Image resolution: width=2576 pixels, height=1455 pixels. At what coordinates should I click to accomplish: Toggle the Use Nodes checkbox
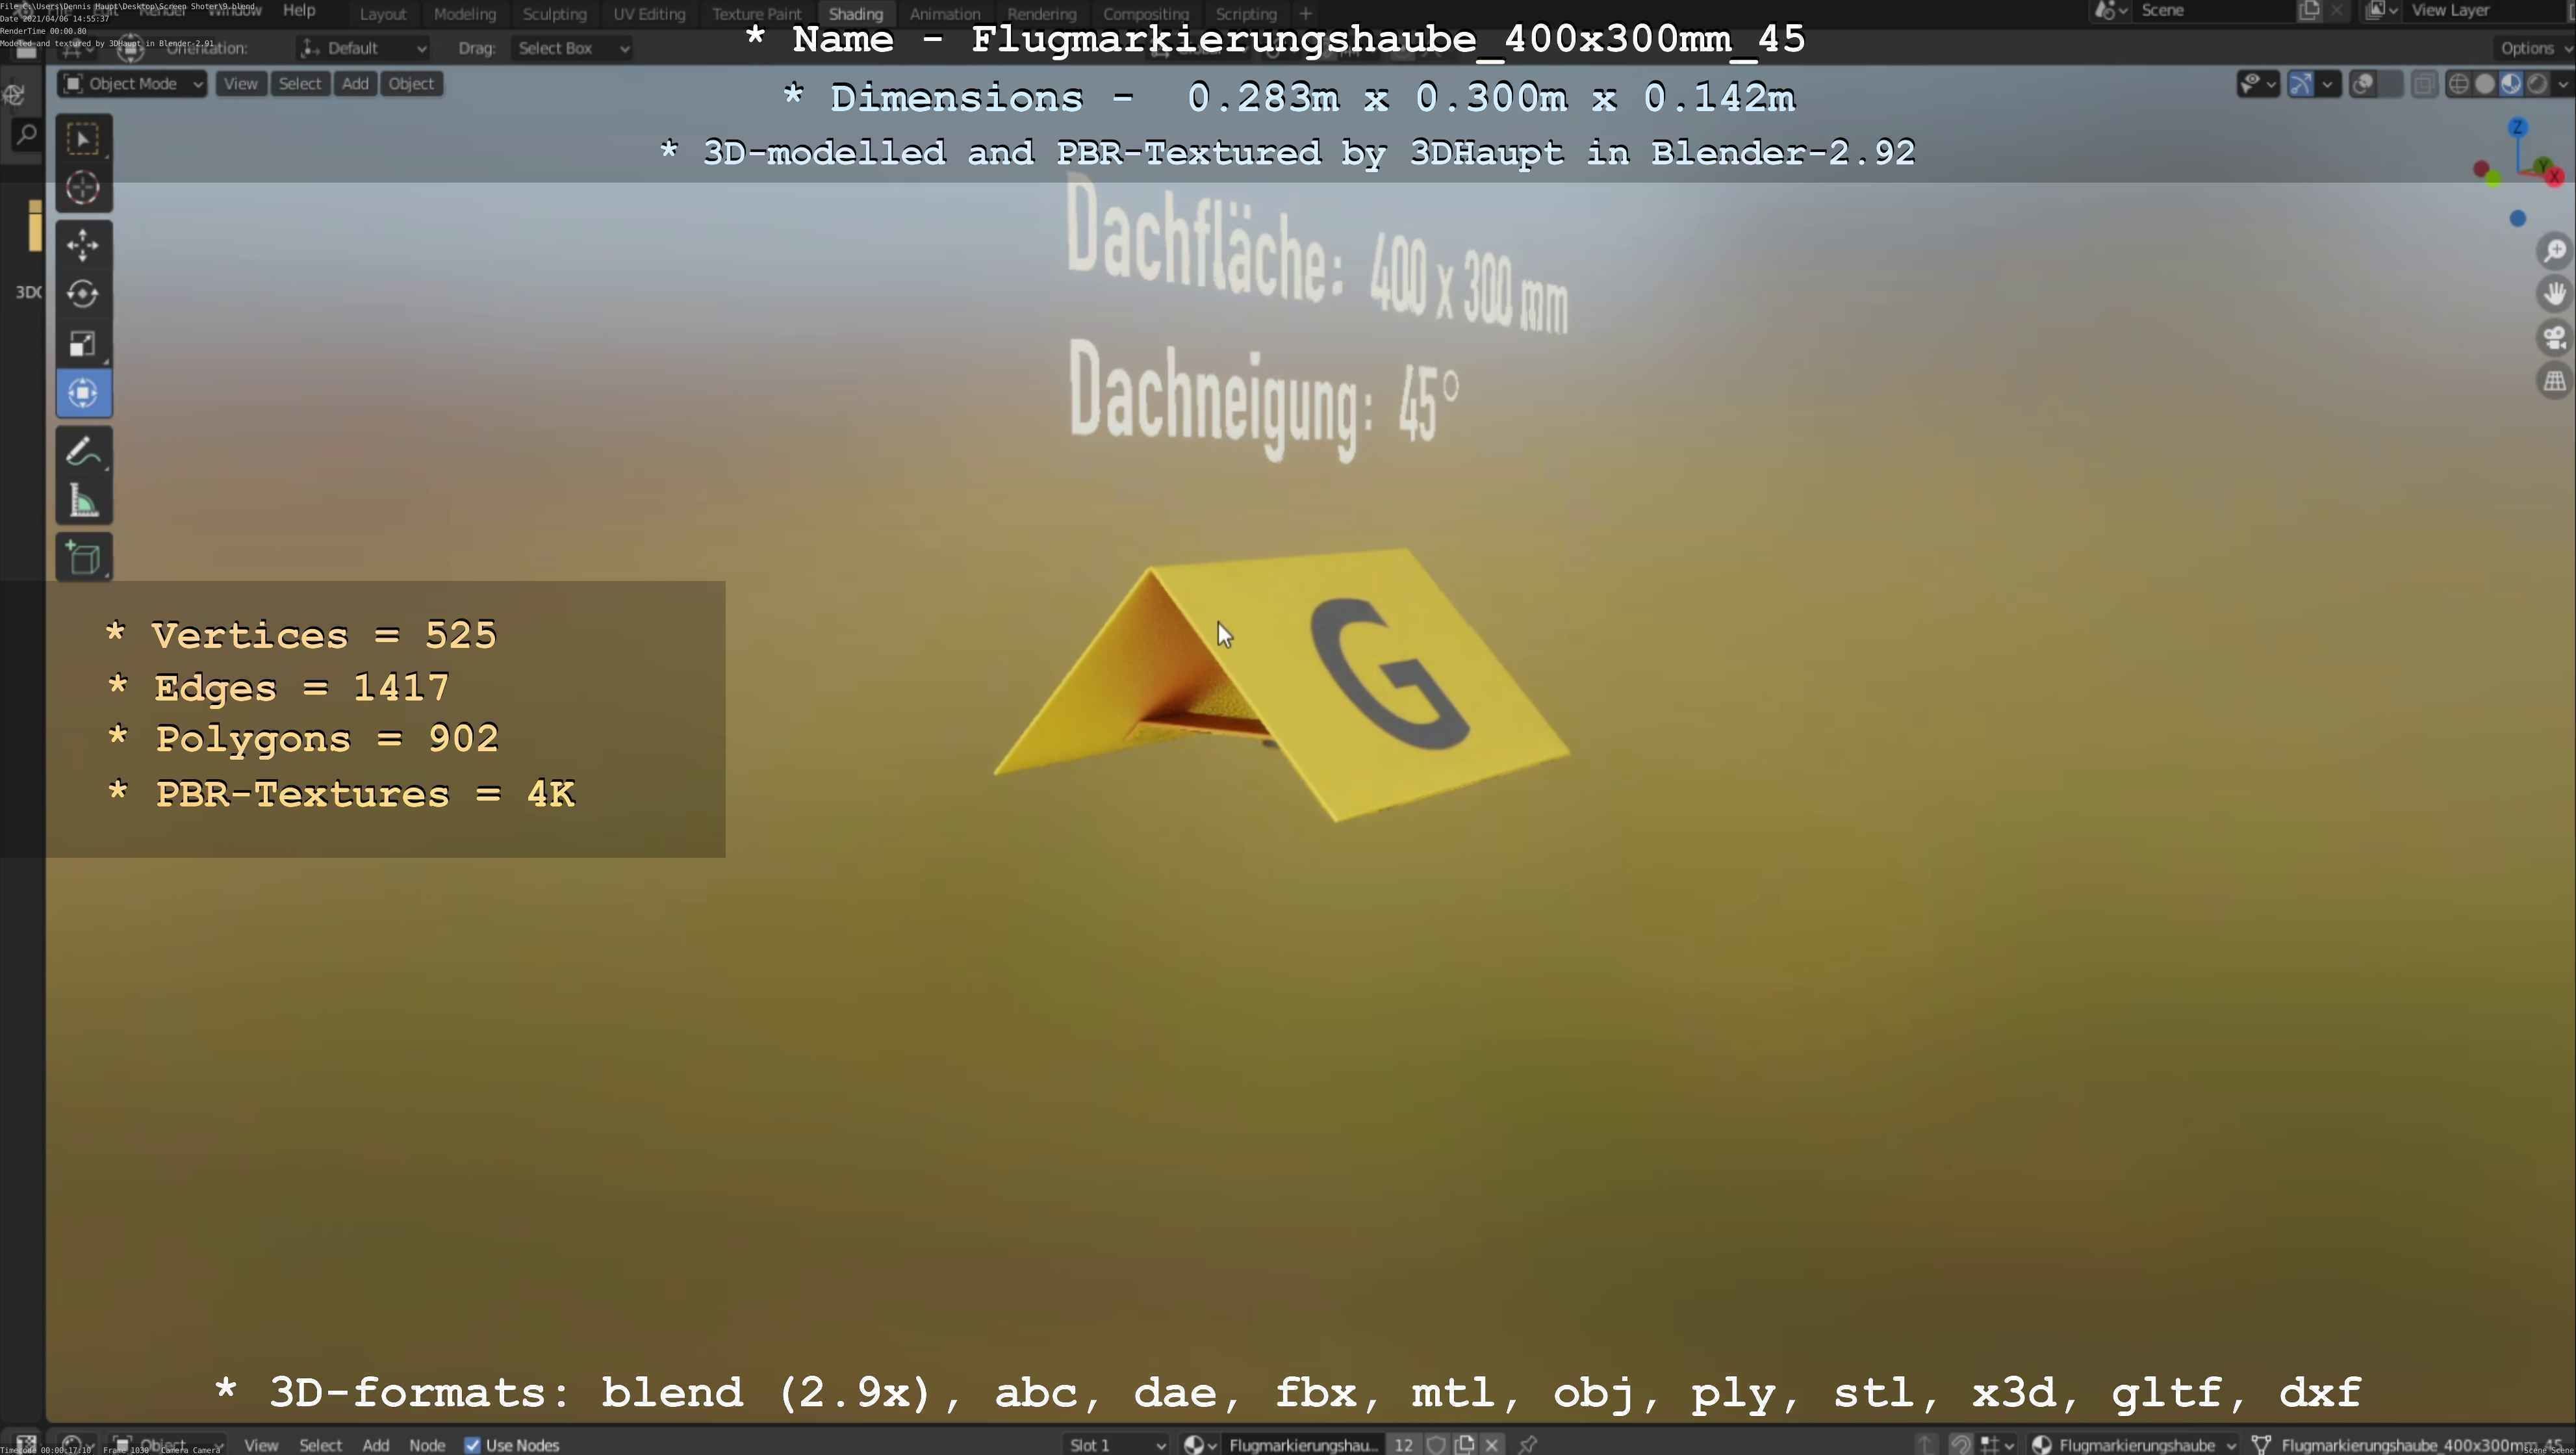pyautogui.click(x=473, y=1445)
